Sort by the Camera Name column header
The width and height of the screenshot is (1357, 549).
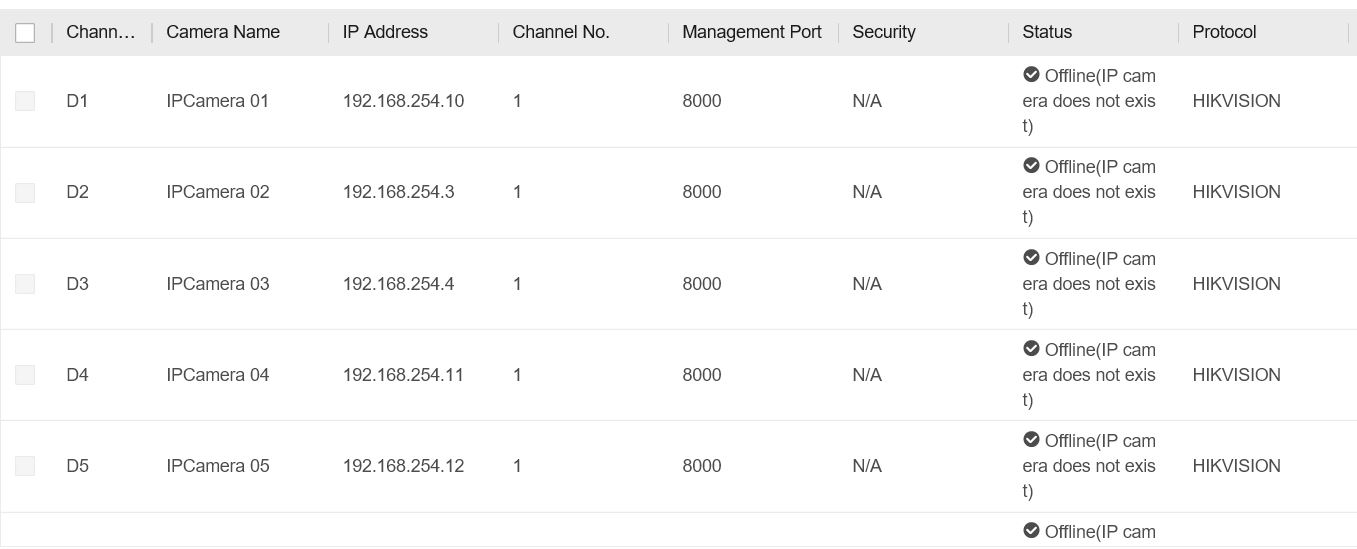(223, 32)
